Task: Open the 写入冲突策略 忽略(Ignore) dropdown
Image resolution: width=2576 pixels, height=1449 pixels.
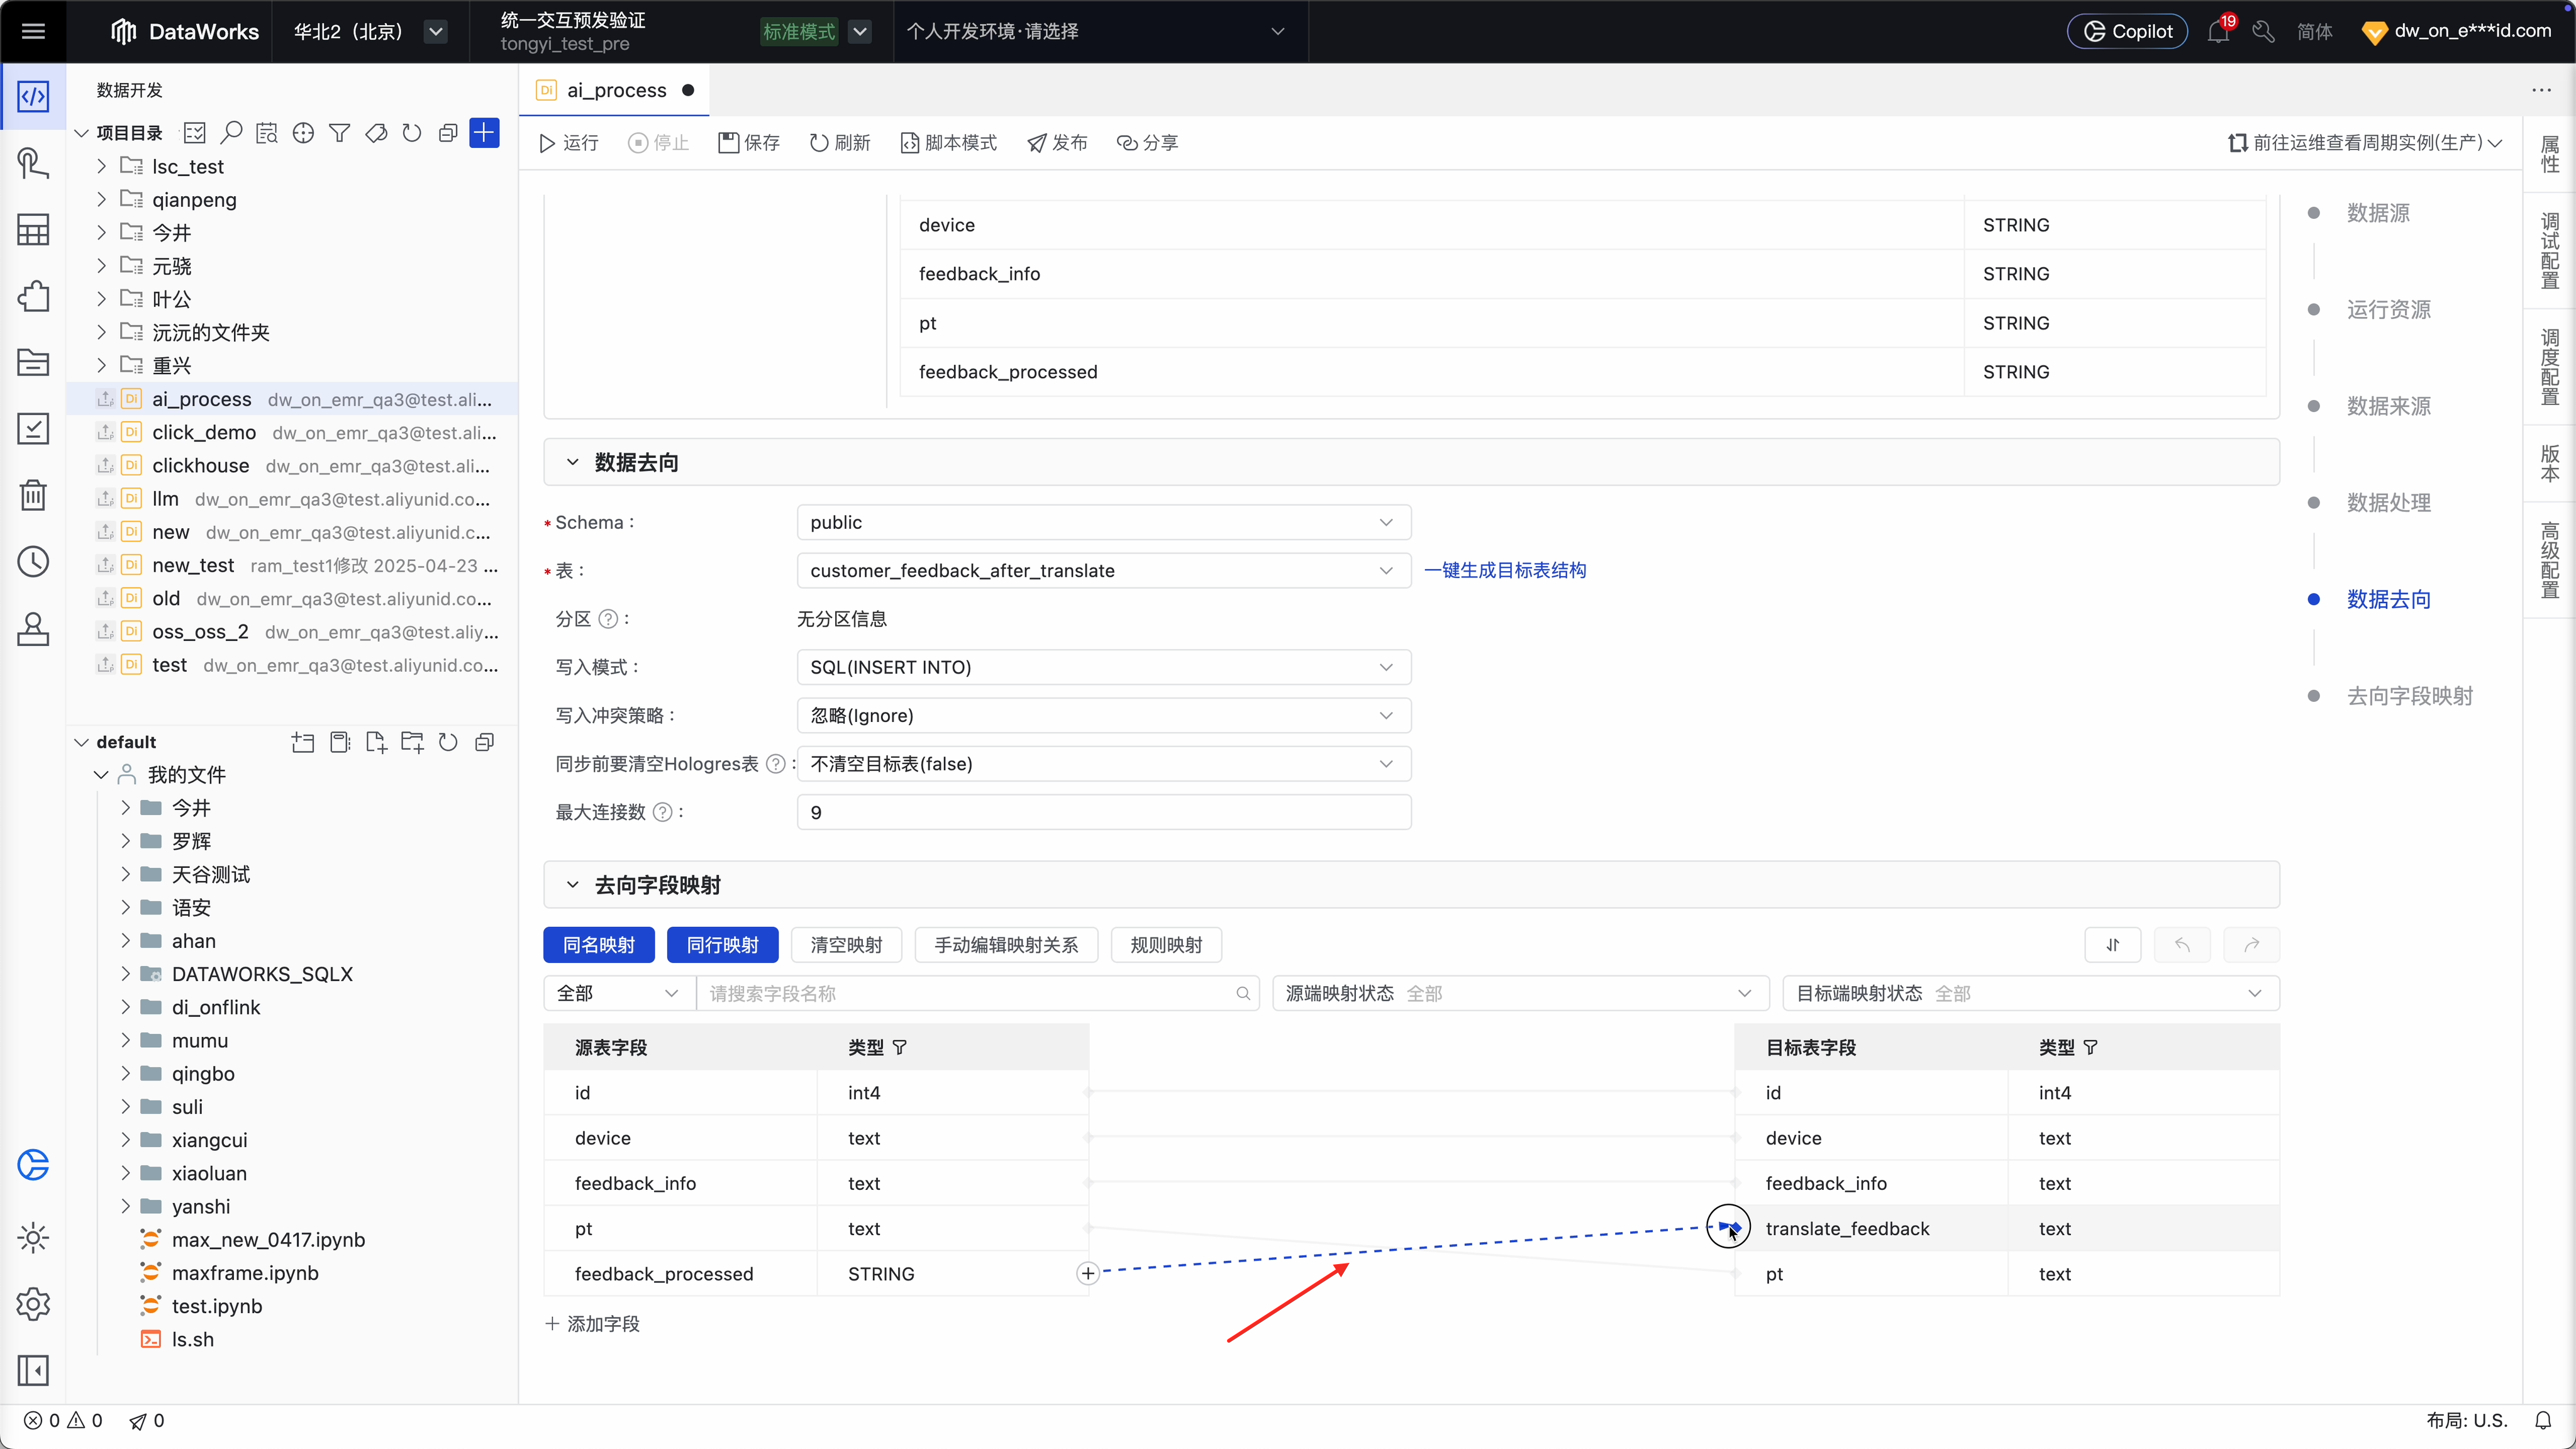Action: [x=1103, y=716]
